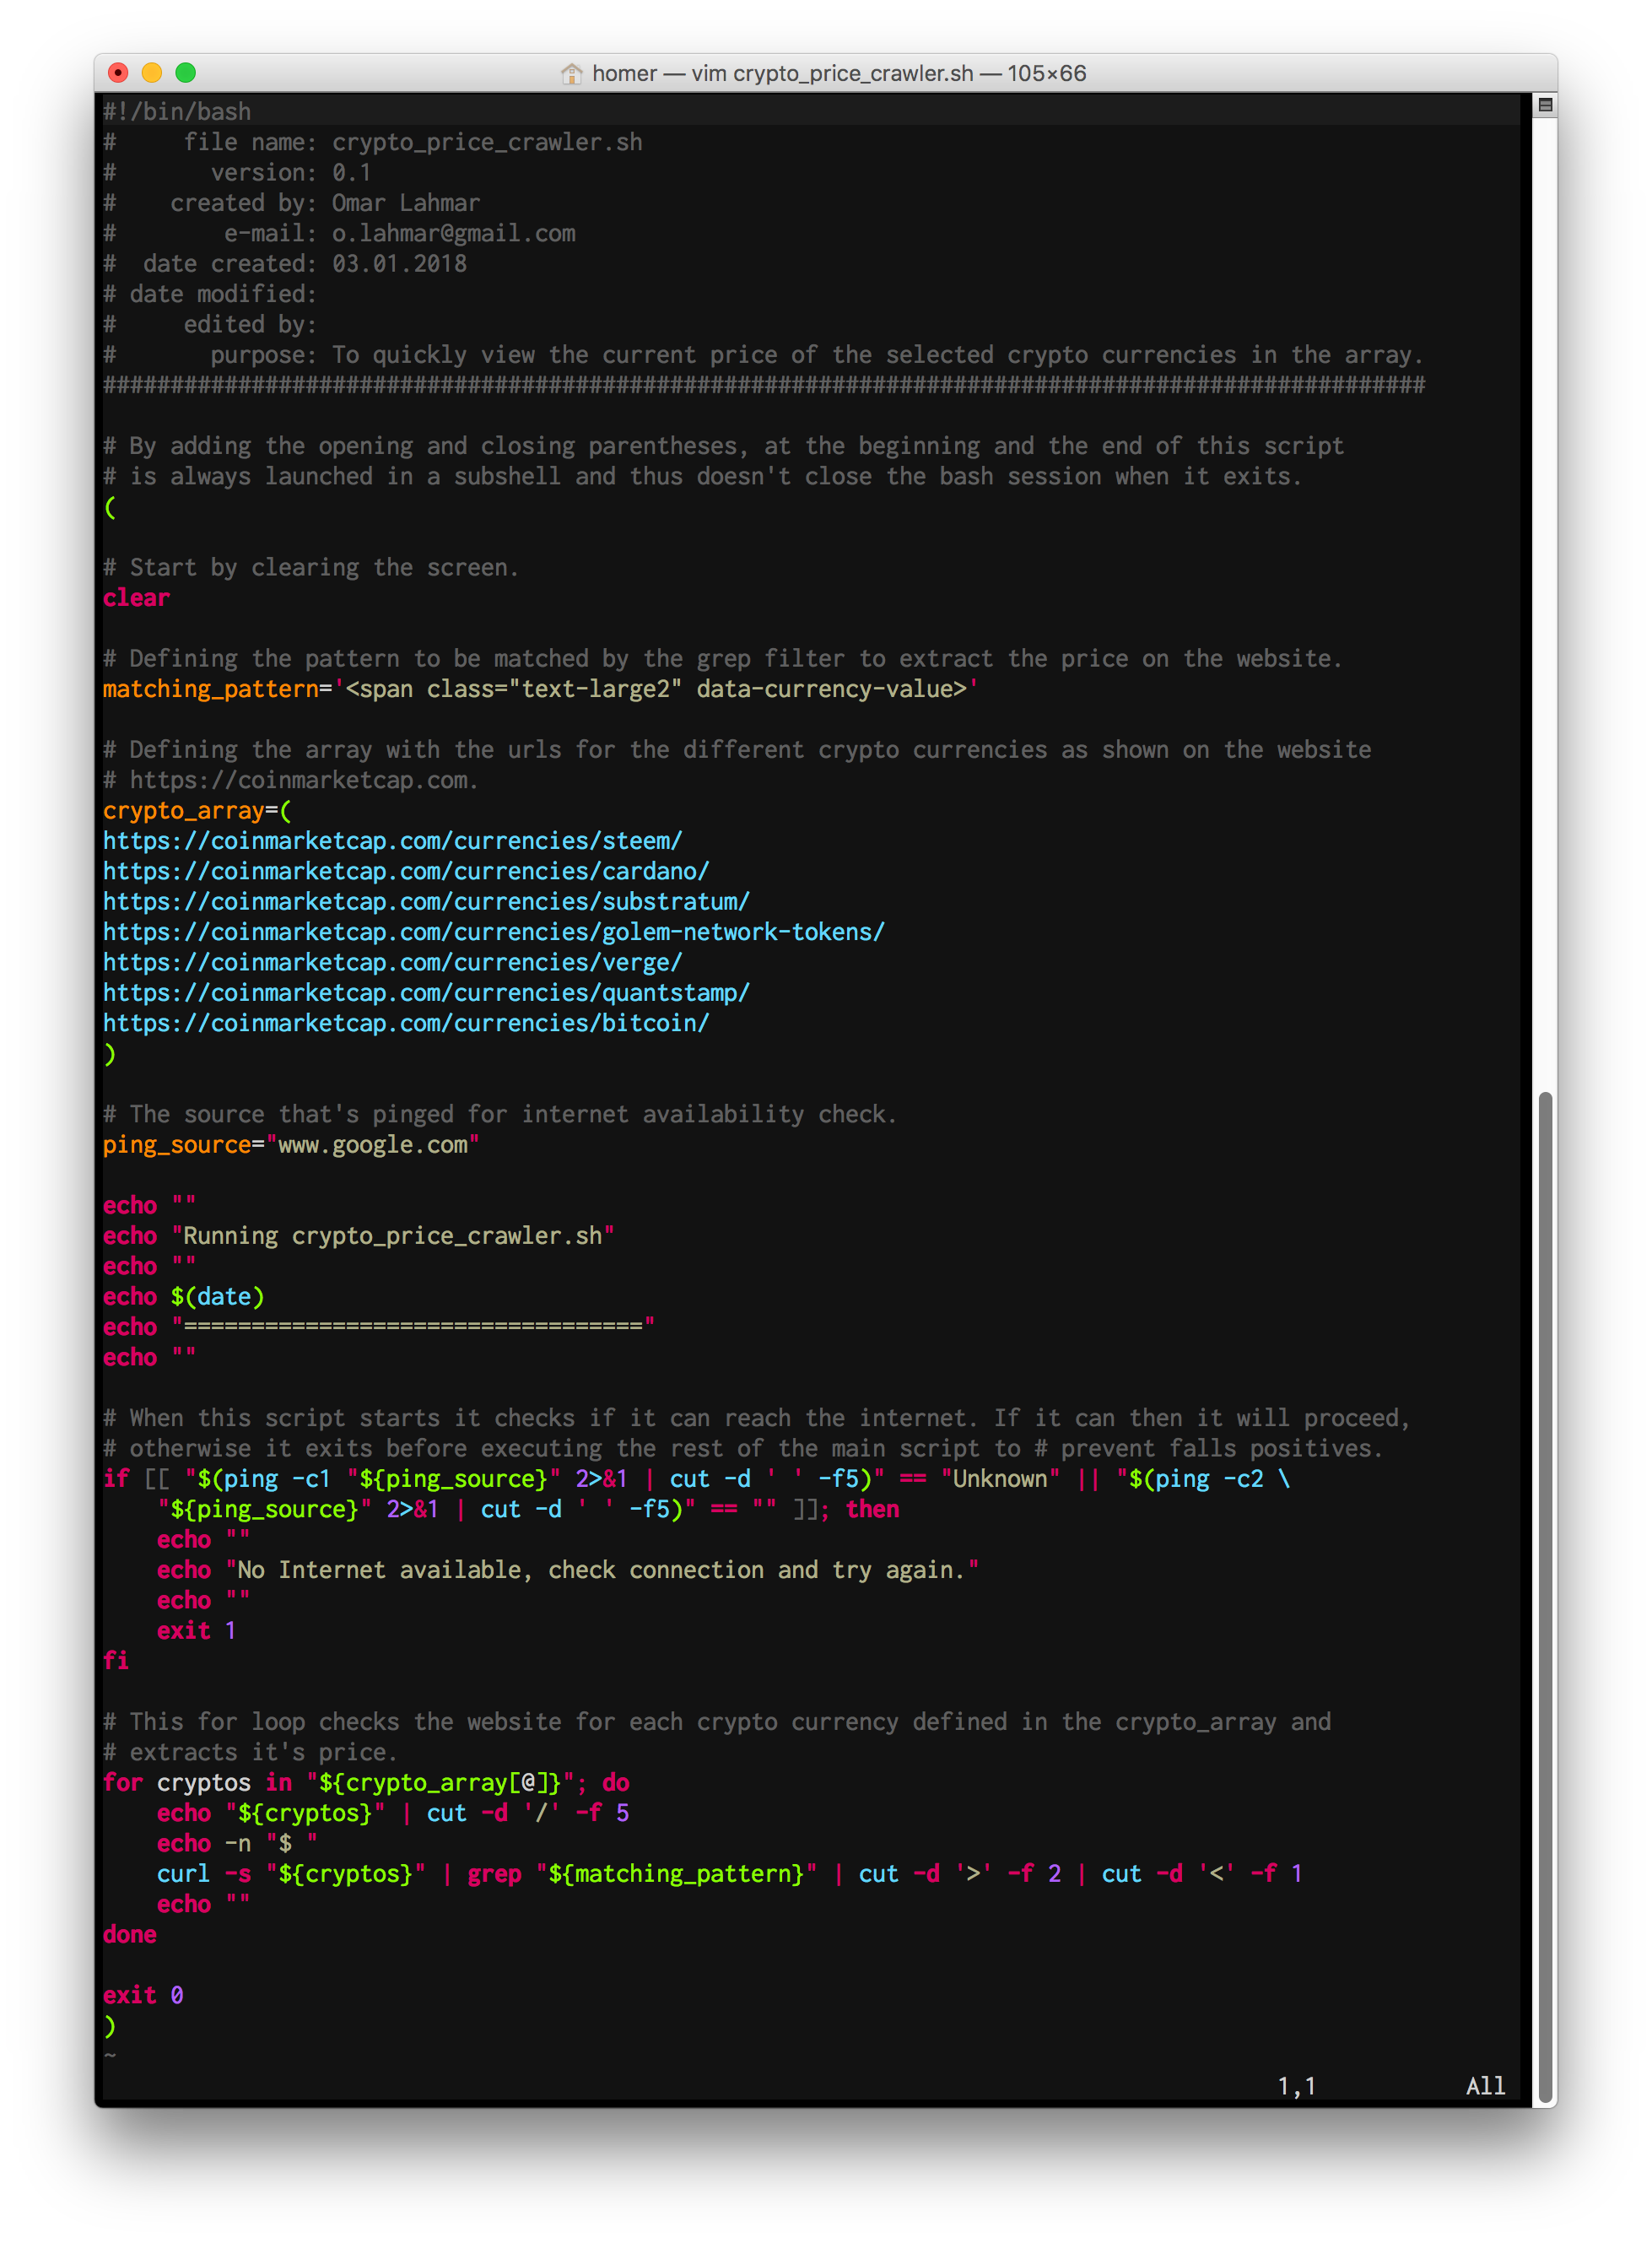1652x2243 pixels.
Task: Click the 'then' keyword
Action: click(872, 1509)
